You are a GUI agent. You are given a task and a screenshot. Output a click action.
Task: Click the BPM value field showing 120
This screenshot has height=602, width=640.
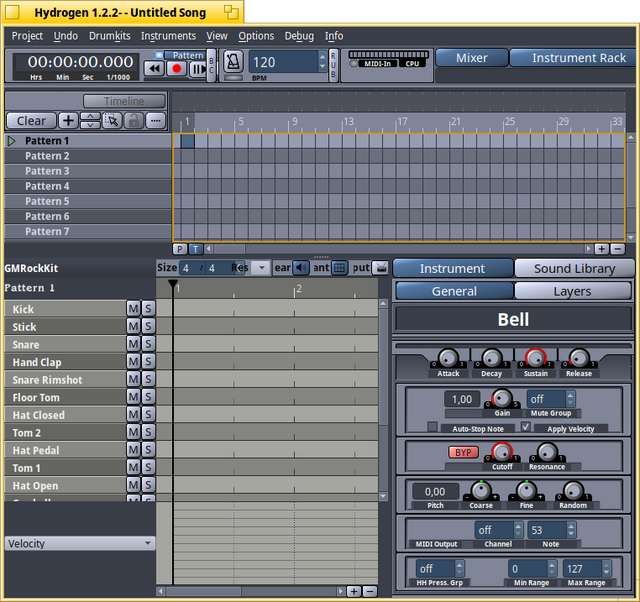283,62
